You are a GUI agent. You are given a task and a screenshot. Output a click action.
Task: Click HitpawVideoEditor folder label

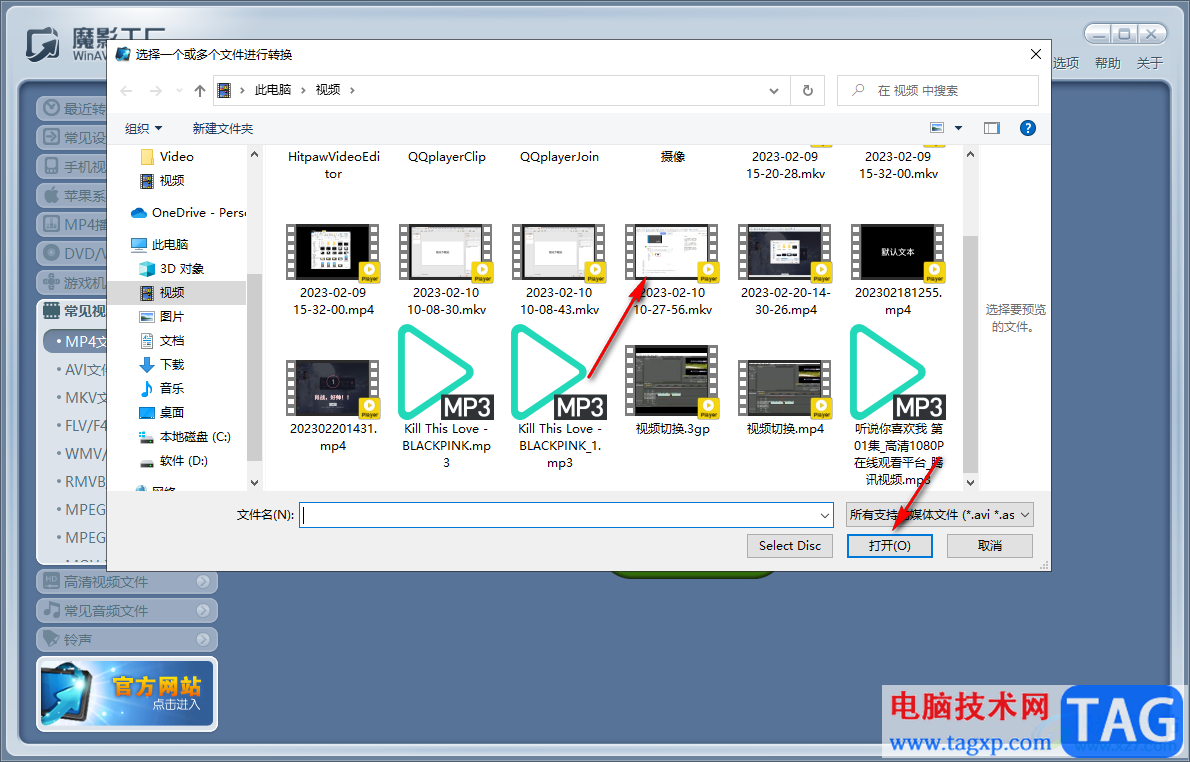tap(333, 165)
